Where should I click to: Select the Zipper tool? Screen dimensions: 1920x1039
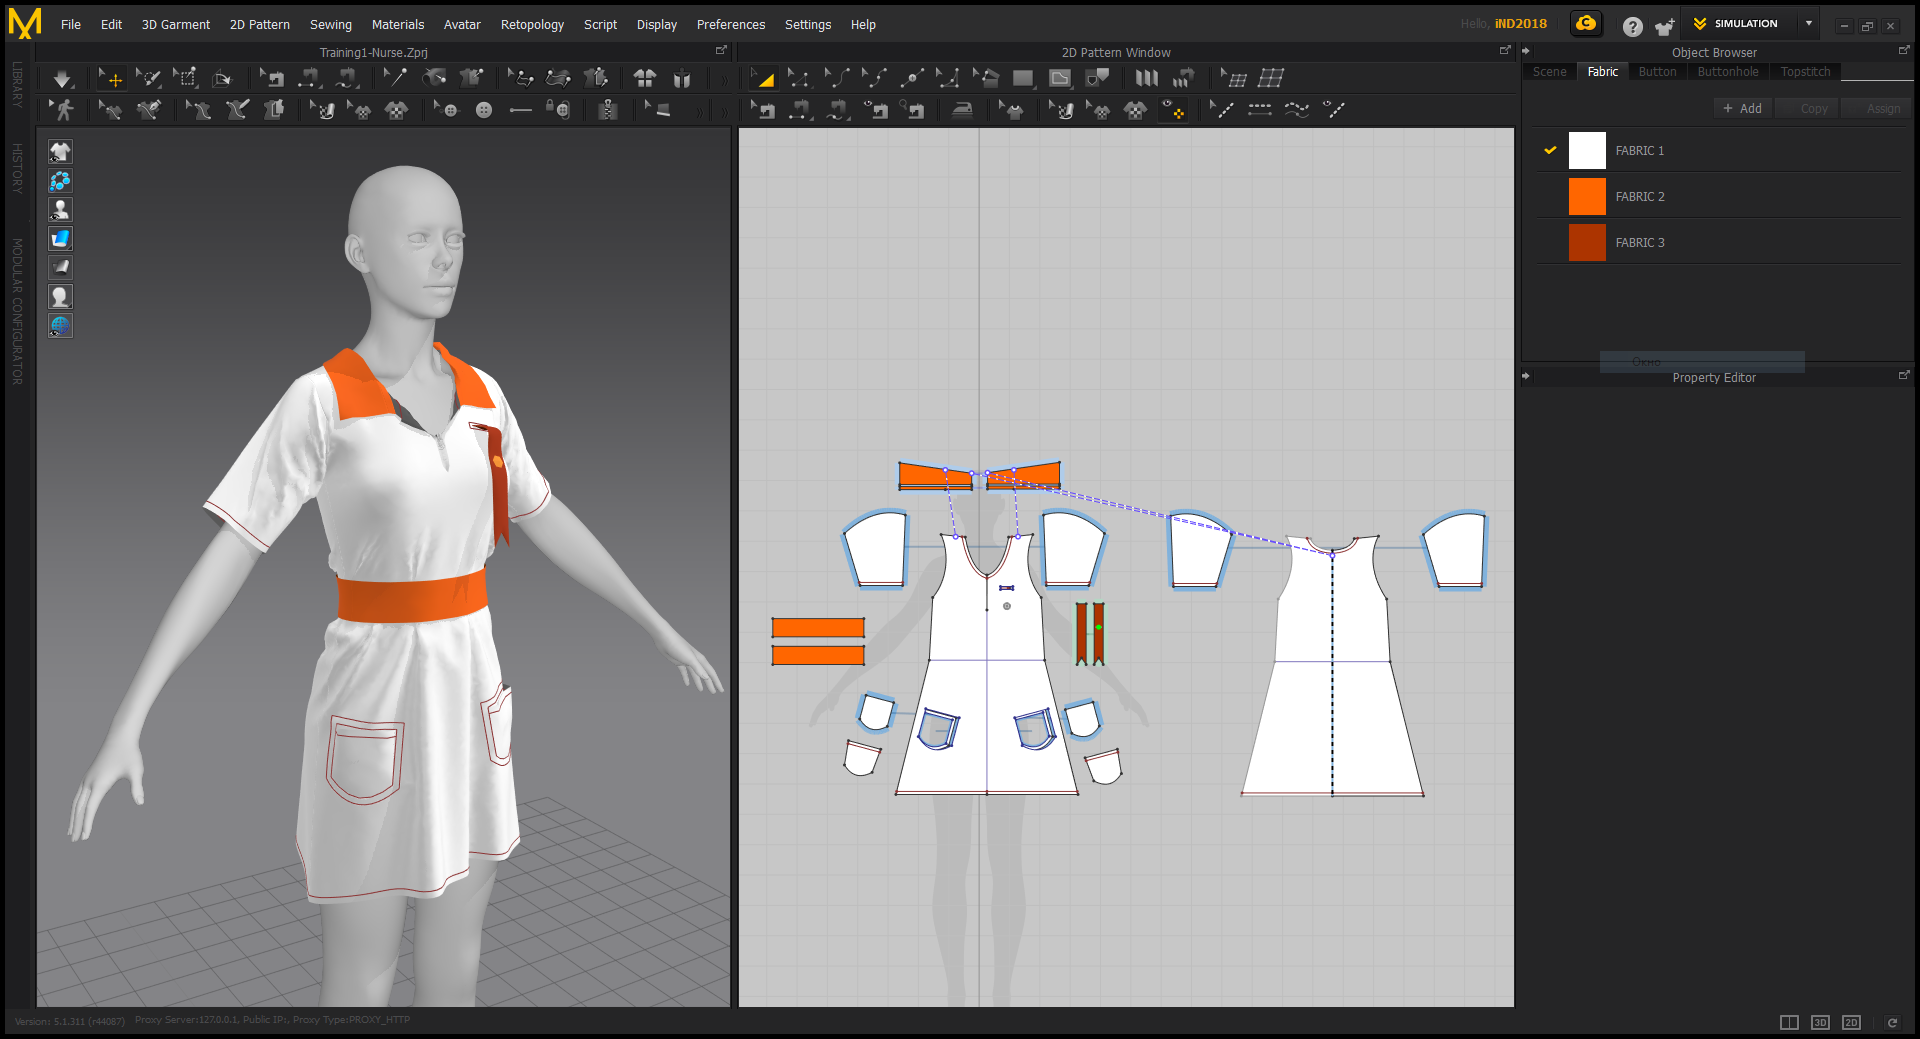pos(607,110)
